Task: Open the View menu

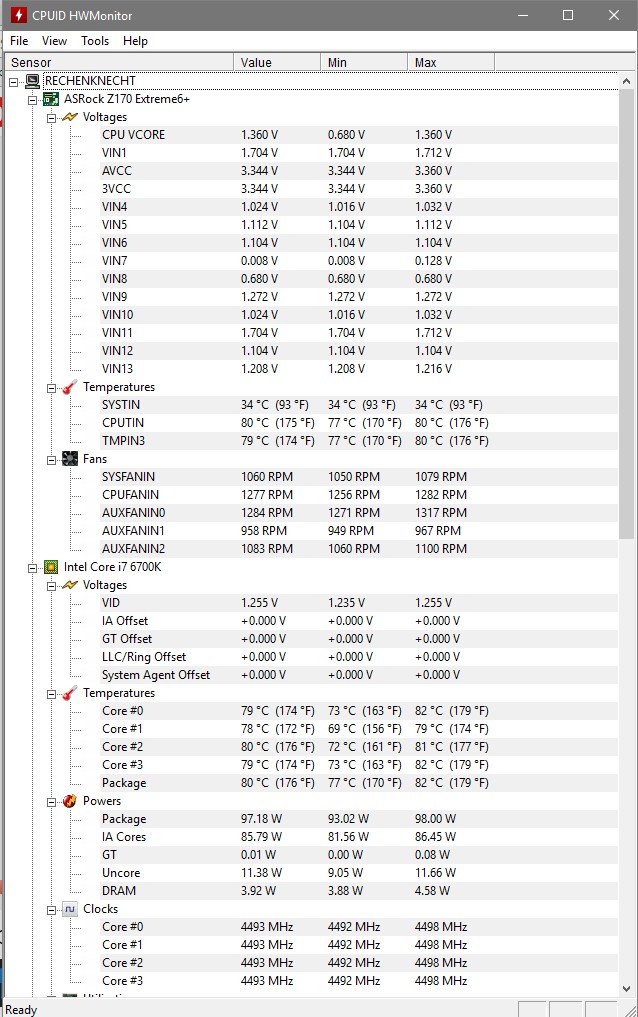Action: [54, 41]
